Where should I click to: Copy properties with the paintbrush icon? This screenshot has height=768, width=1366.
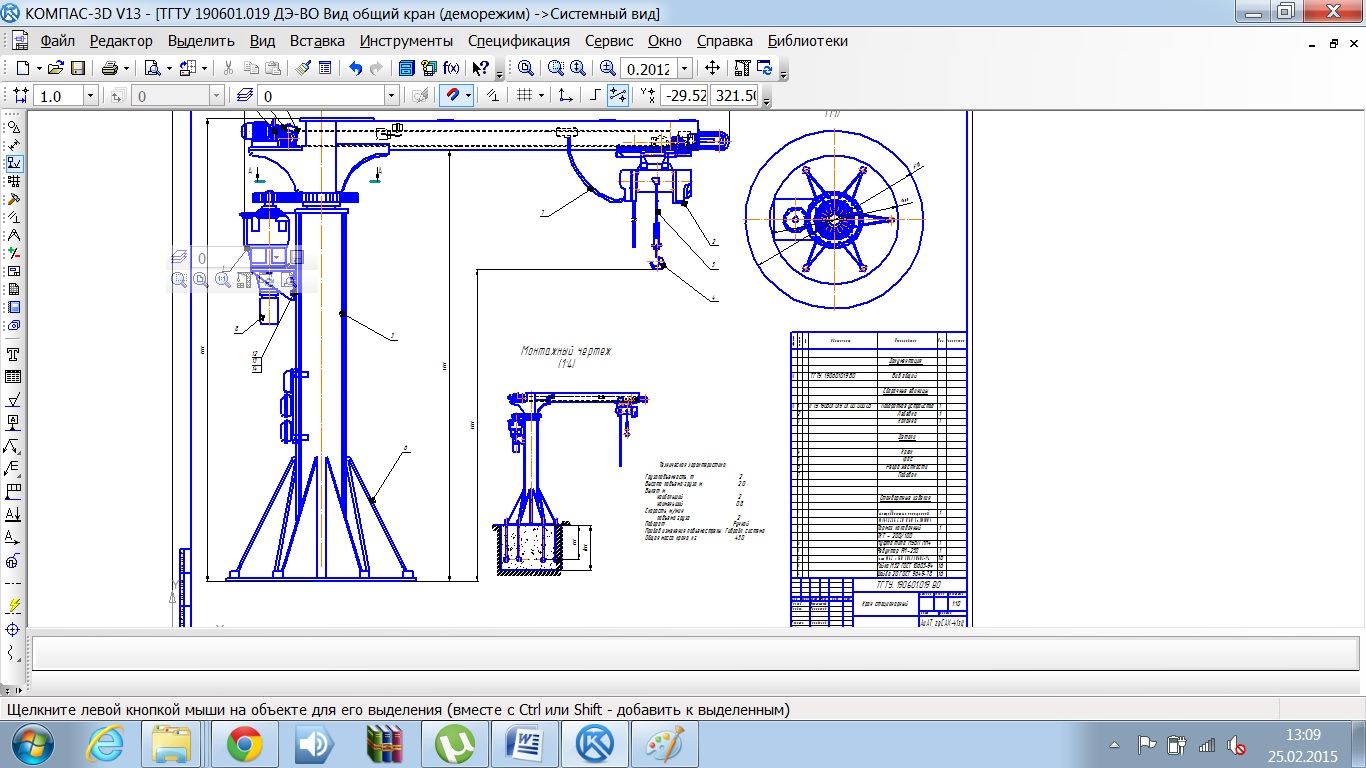[x=303, y=68]
